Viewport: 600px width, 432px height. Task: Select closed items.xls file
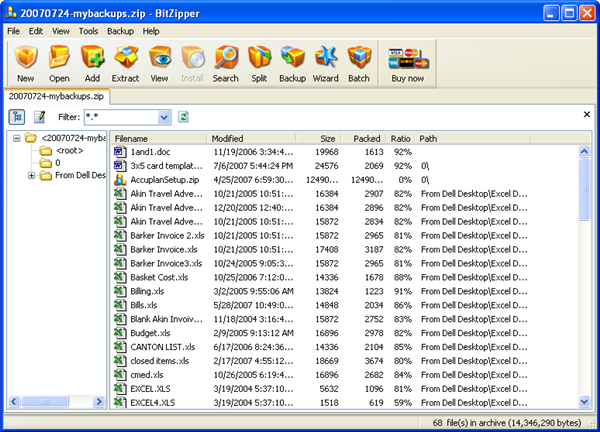point(345,361)
